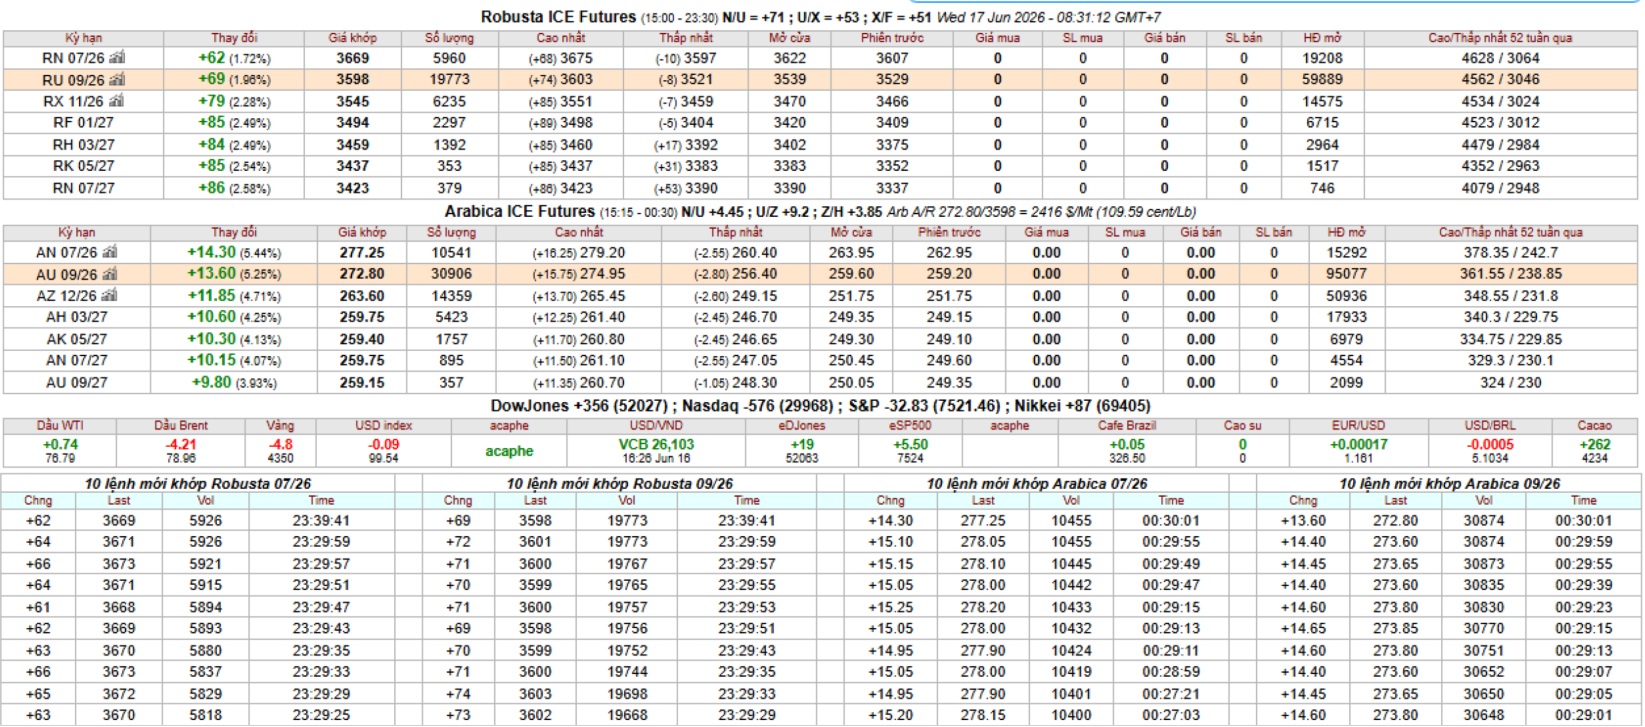Open chart icon beside RU 09/26 Robusta
Screen dimensions: 1645x727
tap(117, 80)
